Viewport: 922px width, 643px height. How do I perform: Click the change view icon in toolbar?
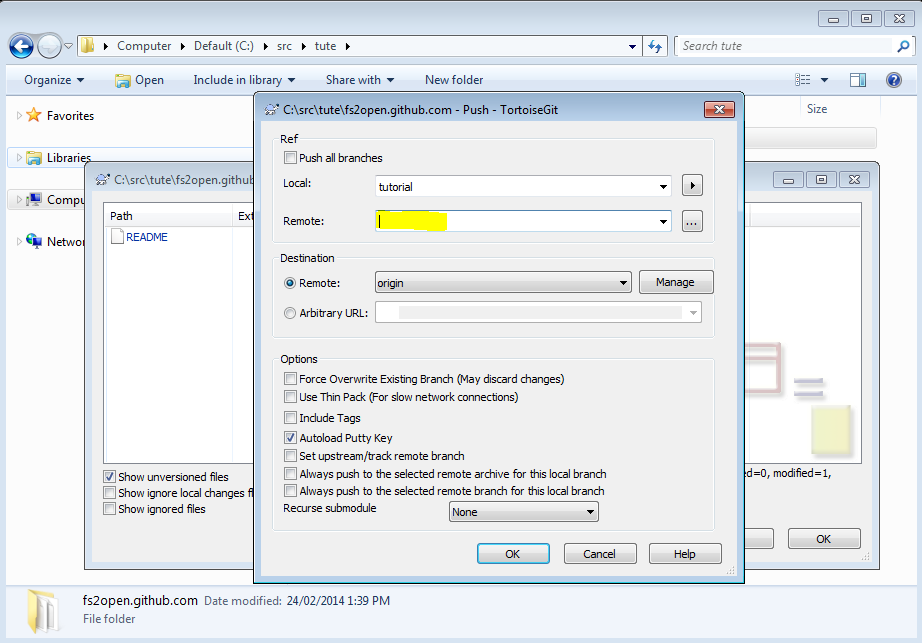(x=803, y=80)
